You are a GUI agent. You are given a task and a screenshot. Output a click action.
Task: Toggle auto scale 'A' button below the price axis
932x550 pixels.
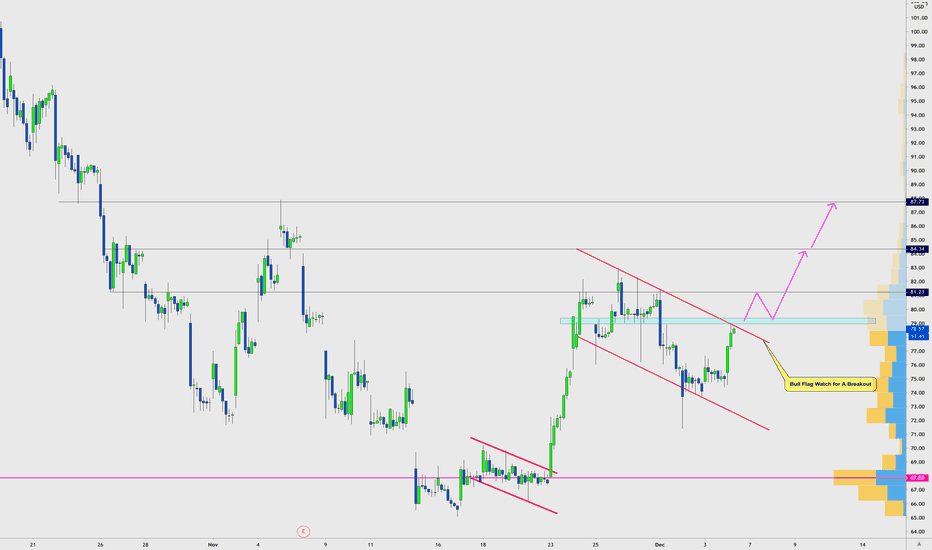click(x=919, y=544)
